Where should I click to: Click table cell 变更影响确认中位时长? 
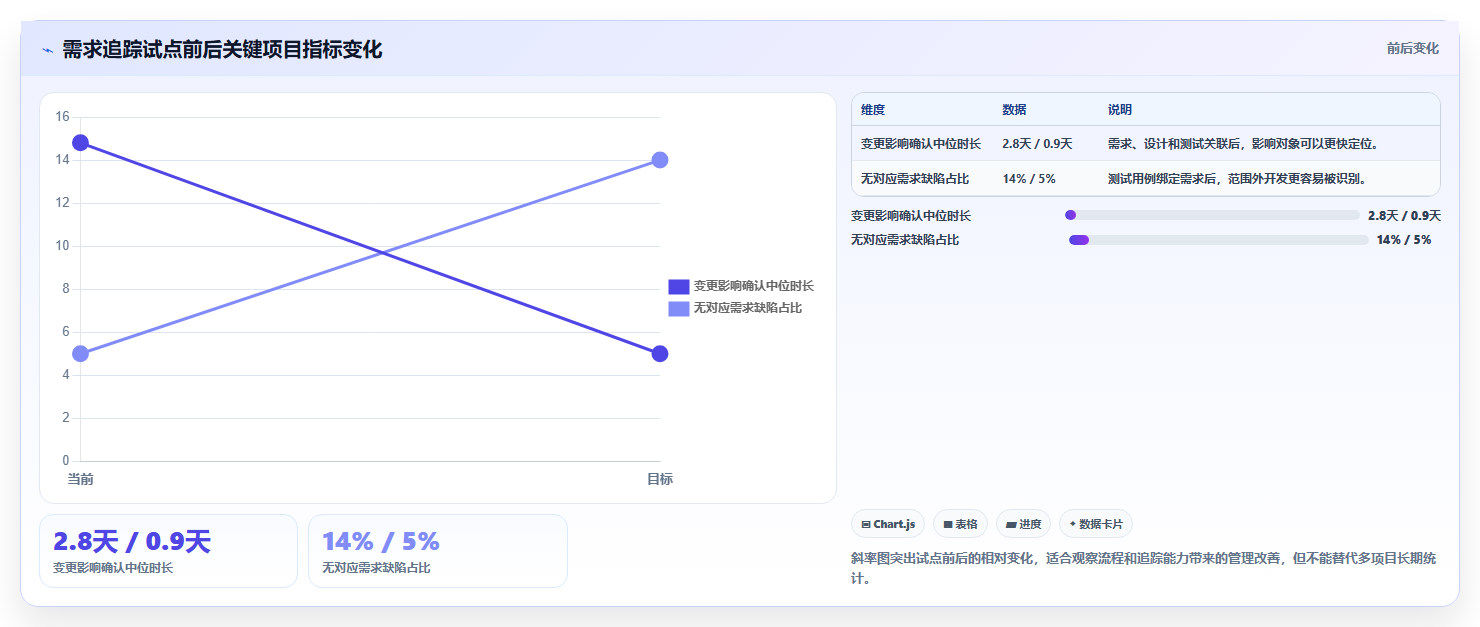[x=921, y=144]
